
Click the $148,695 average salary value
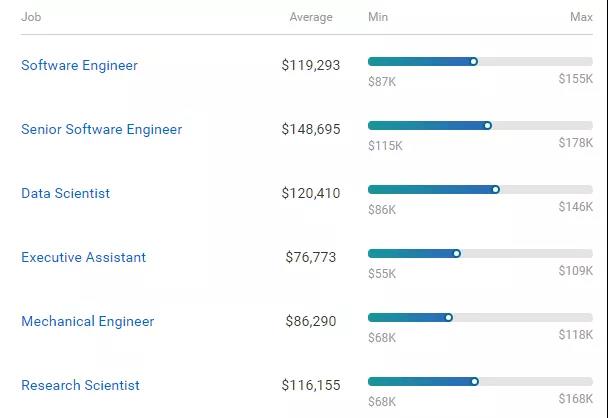[311, 129]
